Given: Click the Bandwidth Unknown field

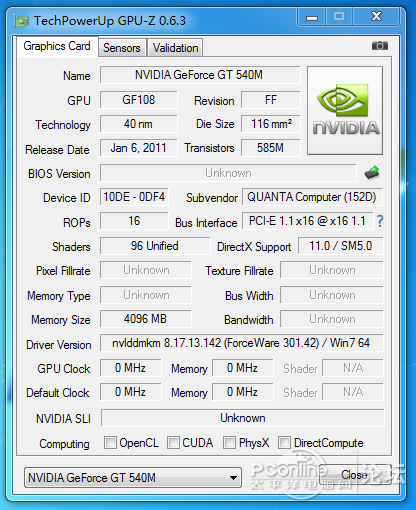Looking at the screenshot, I should tap(332, 319).
